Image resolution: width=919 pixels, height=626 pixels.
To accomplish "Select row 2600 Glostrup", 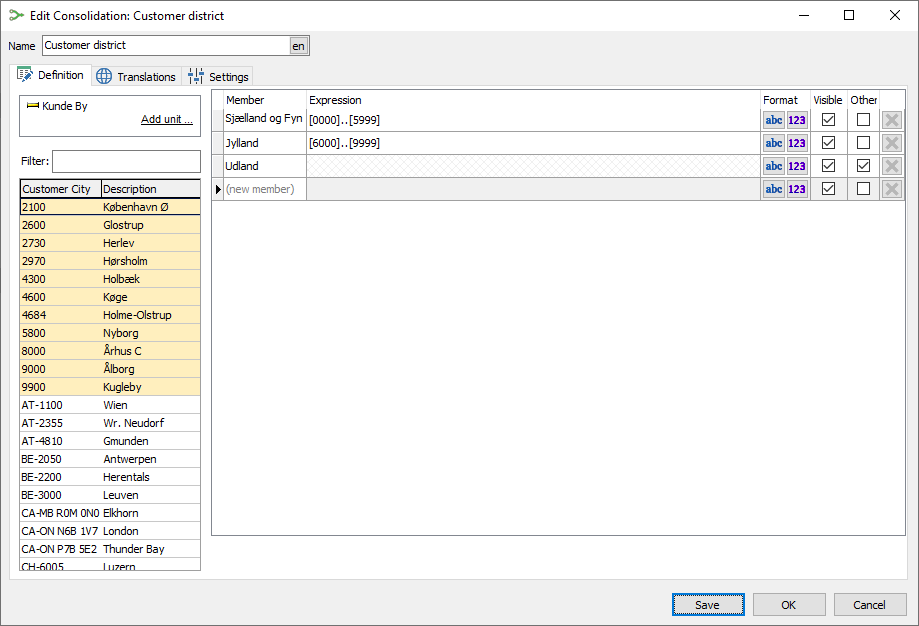I will [110, 225].
